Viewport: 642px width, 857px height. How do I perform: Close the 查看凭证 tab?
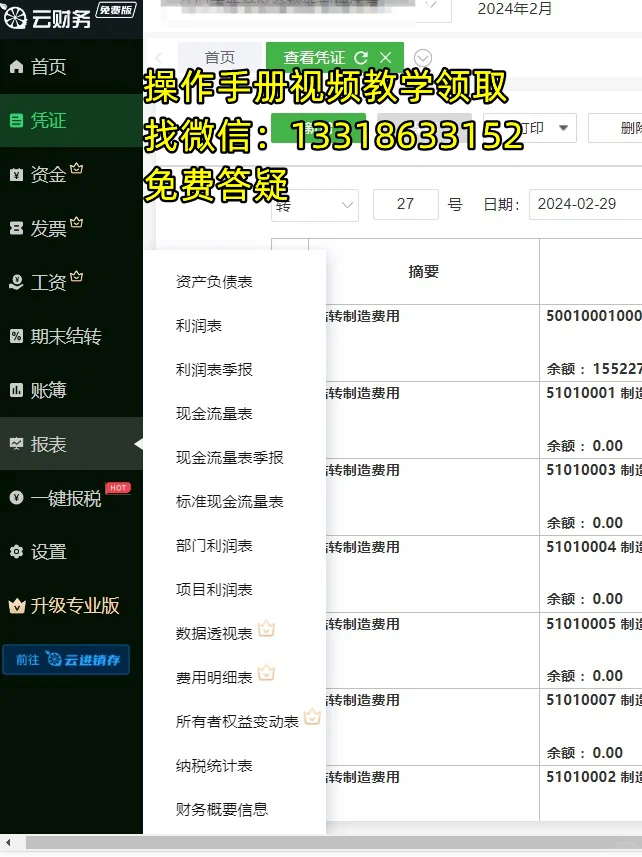[x=386, y=57]
